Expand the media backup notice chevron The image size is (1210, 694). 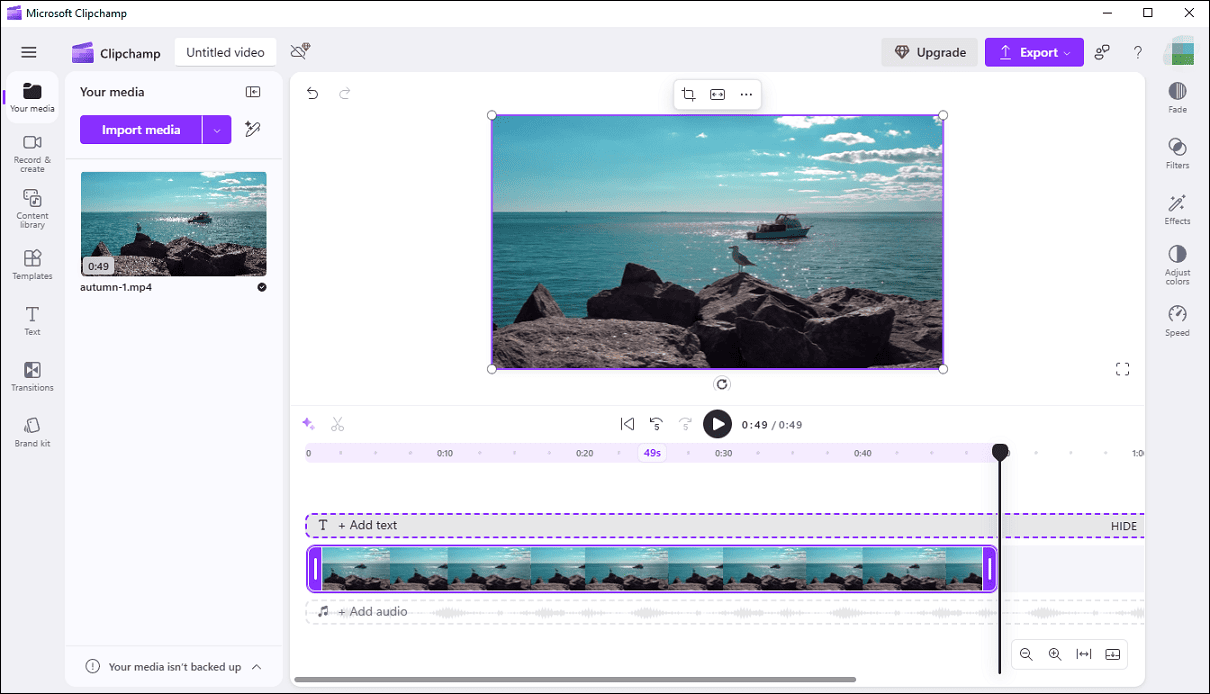(x=256, y=667)
